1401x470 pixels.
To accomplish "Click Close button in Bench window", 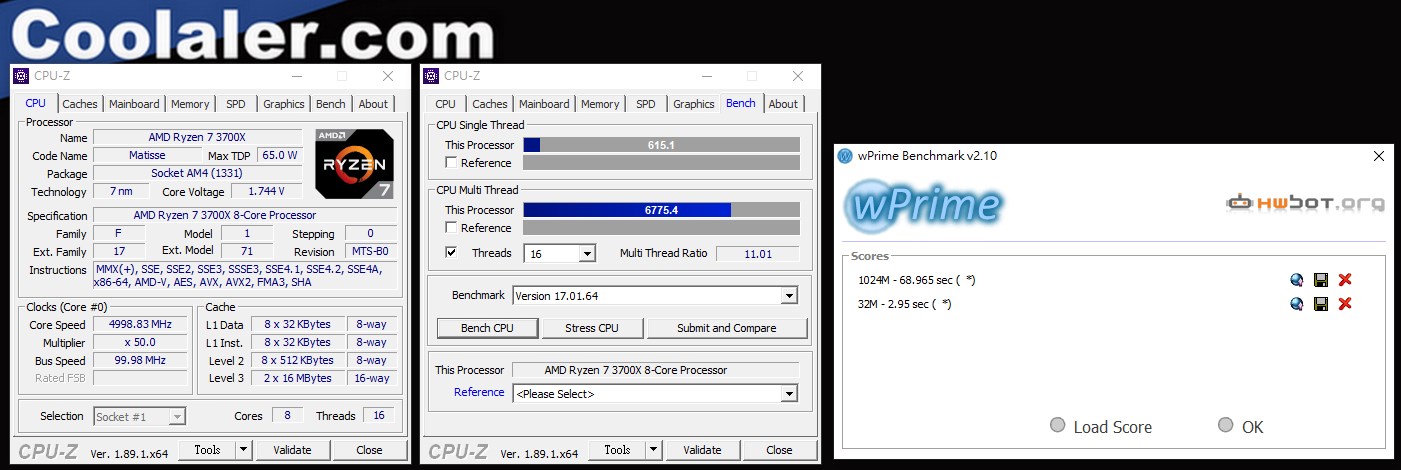I will coord(779,450).
